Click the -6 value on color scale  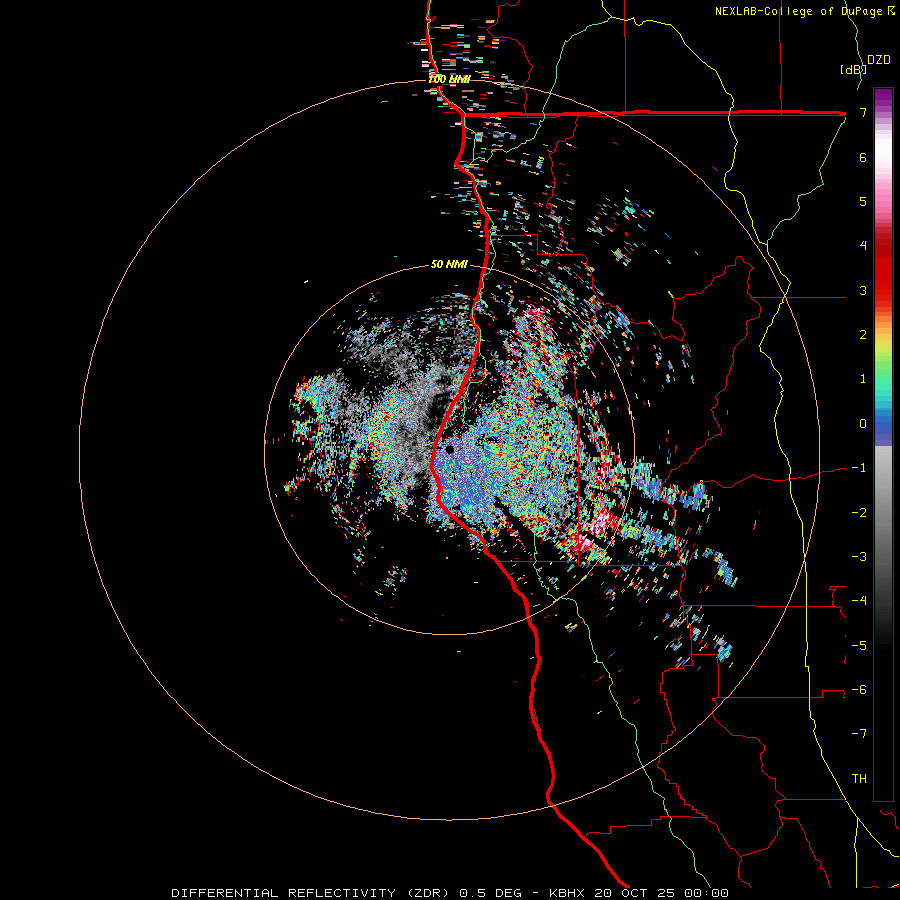point(859,690)
